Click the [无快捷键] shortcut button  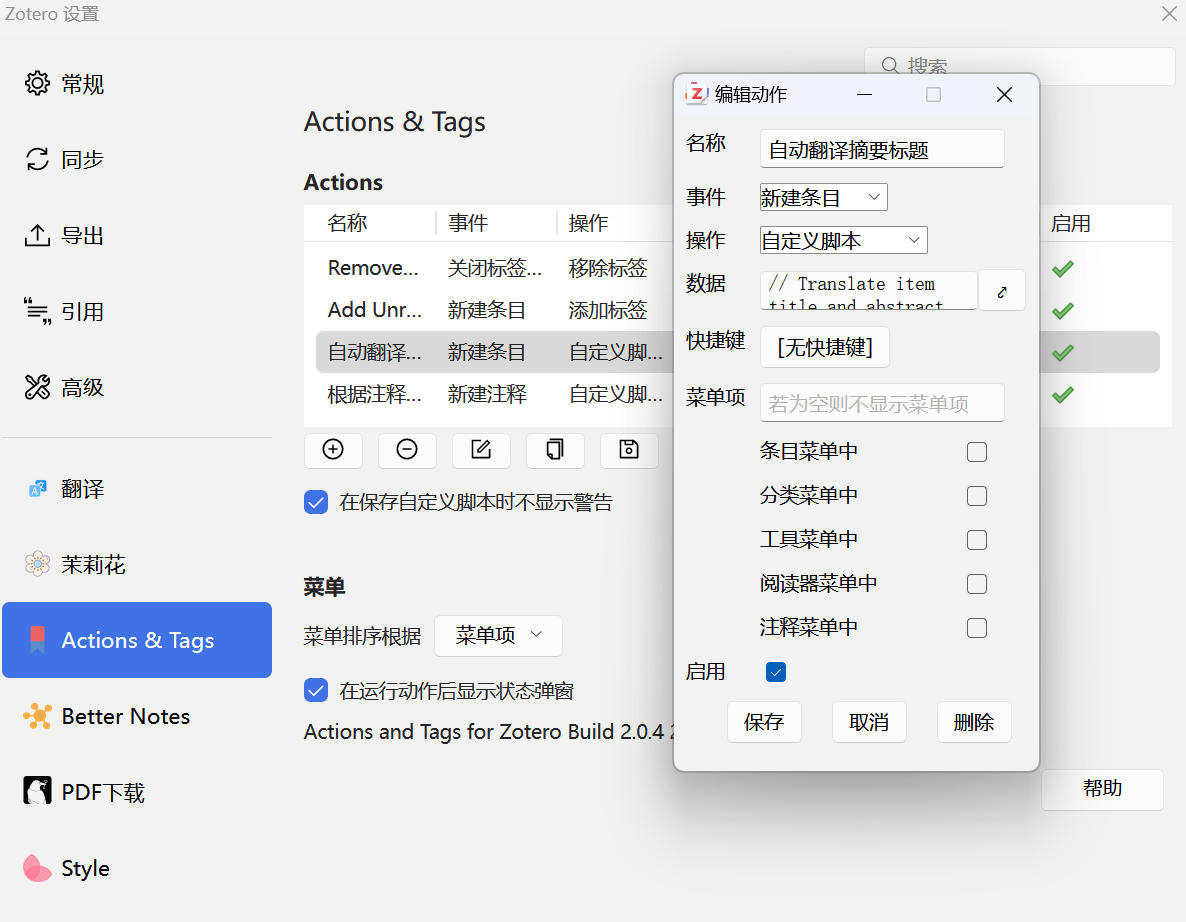pyautogui.click(x=824, y=347)
